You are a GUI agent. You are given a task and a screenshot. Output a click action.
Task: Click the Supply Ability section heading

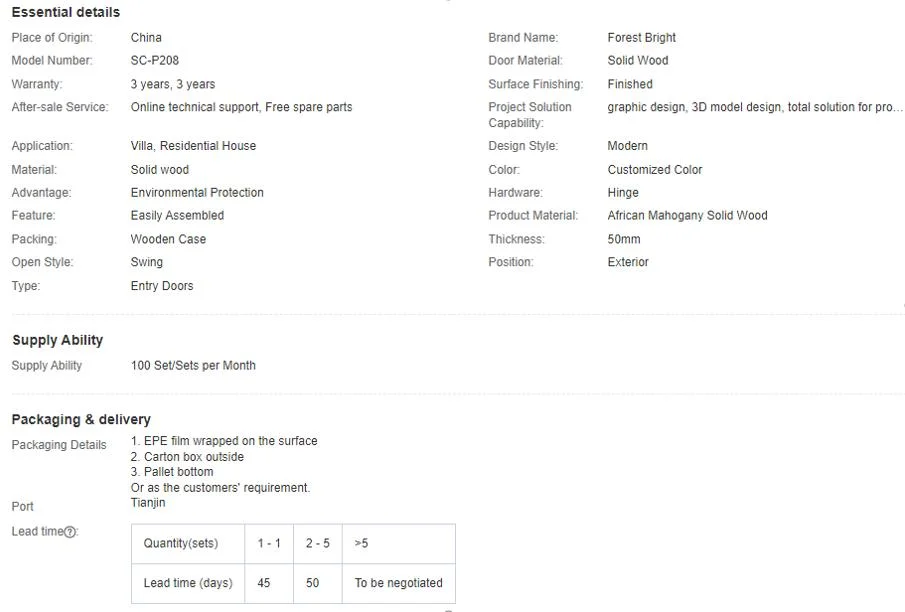58,340
